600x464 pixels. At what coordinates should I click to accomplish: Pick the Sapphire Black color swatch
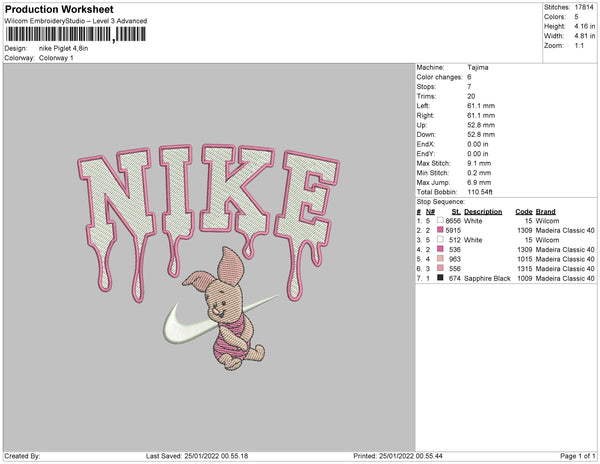[440, 278]
